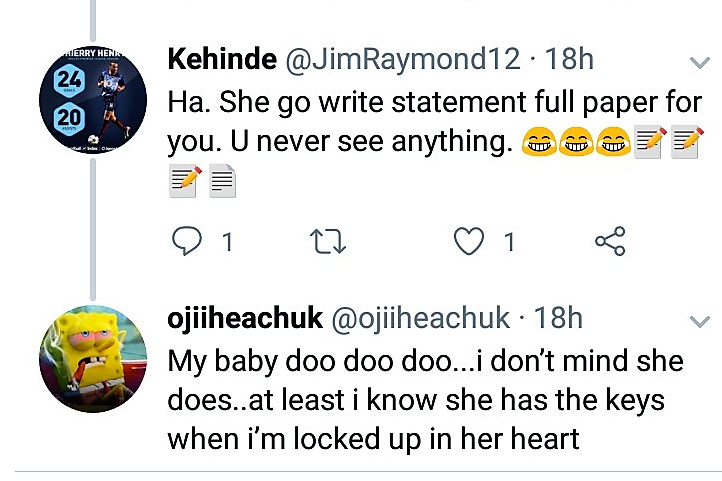
Task: Open ojiiheachuk's SpongeBob profile picture
Action: 93,359
